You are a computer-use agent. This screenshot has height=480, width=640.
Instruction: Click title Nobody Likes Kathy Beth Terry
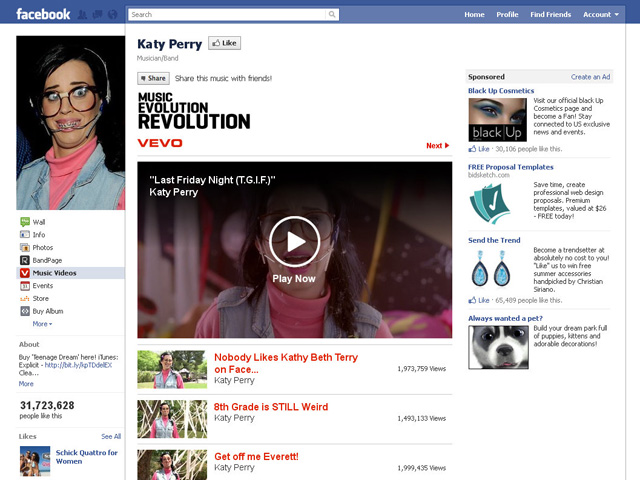(x=286, y=363)
